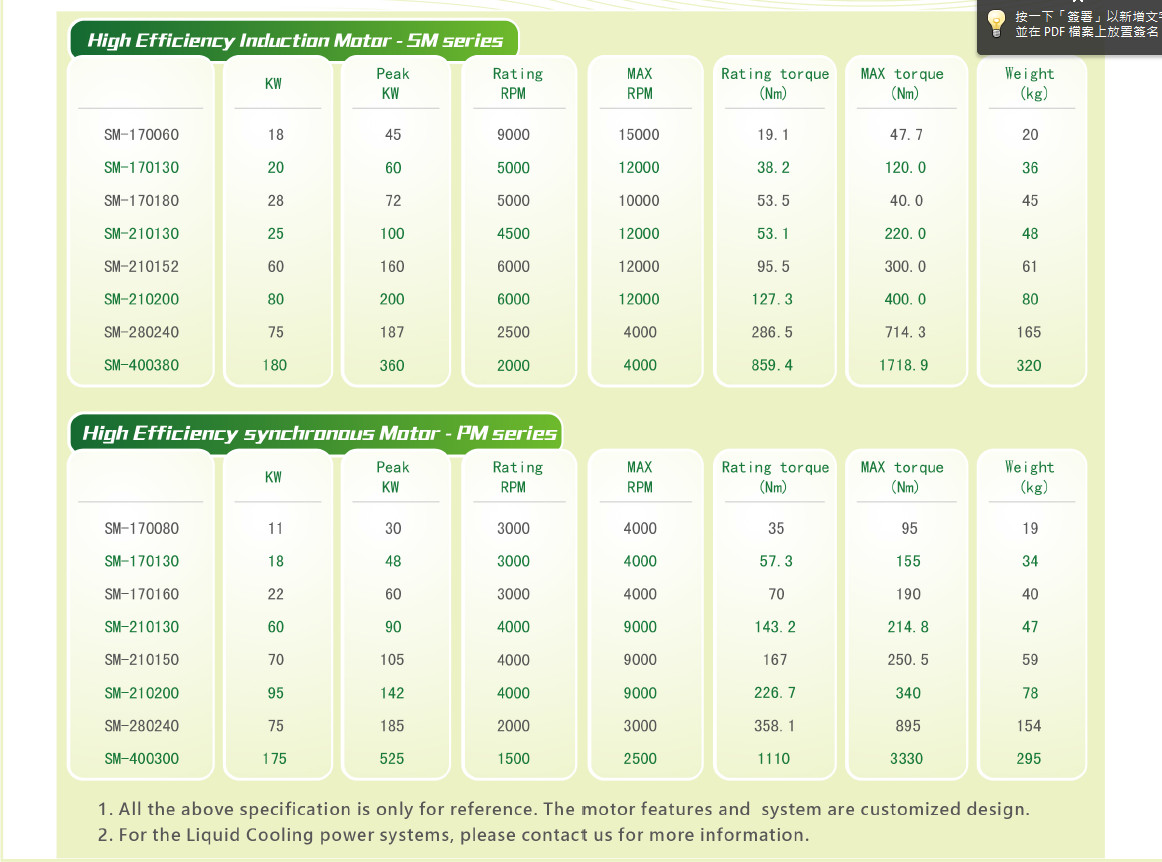
Task: Click Rating torque header in PM series table
Action: pos(775,477)
